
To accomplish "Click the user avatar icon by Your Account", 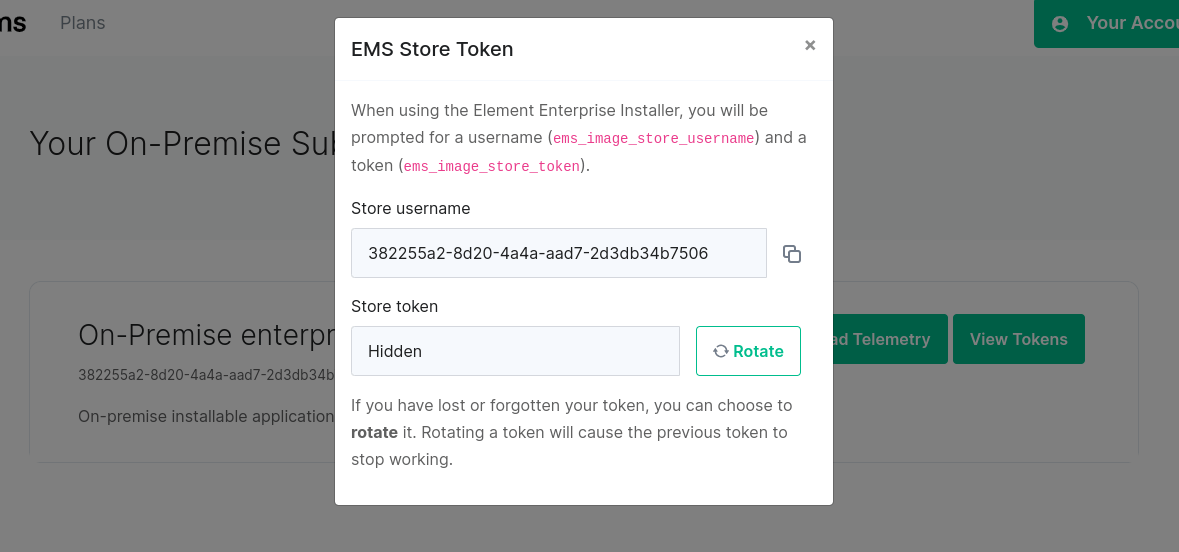I will (1060, 24).
